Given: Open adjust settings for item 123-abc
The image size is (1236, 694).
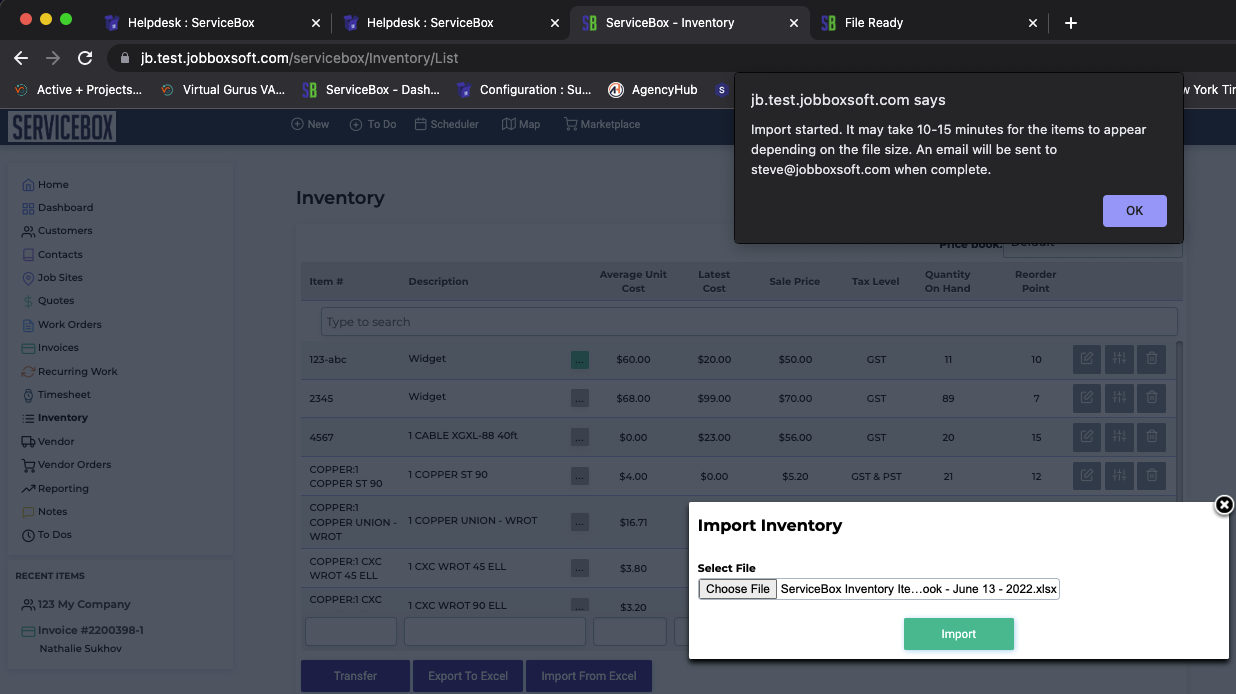Looking at the screenshot, I should (x=1119, y=358).
